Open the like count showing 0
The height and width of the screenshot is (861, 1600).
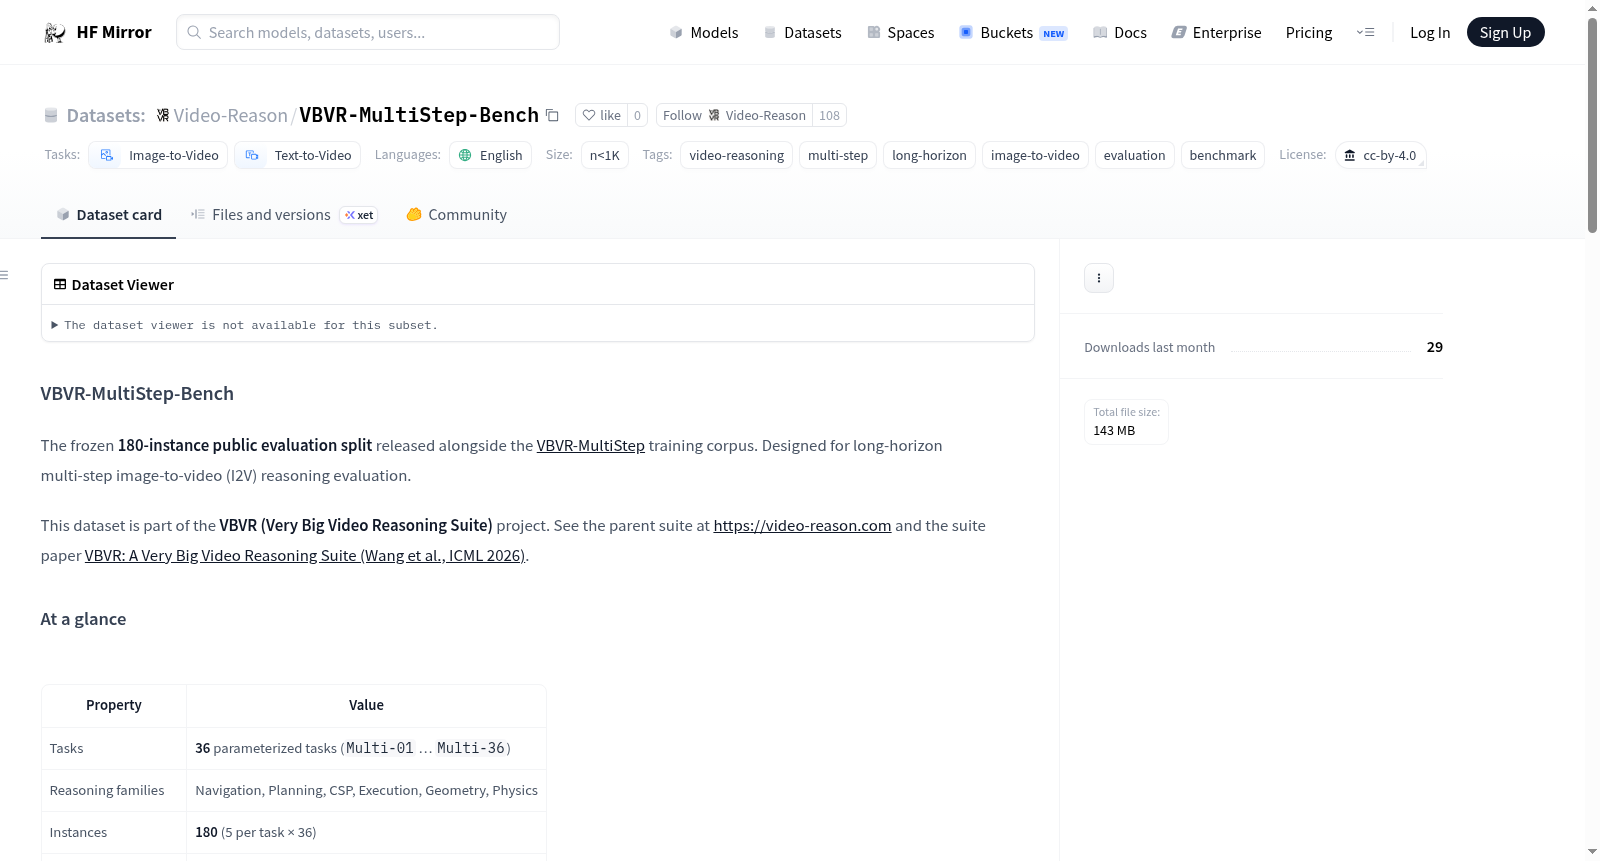(x=637, y=115)
